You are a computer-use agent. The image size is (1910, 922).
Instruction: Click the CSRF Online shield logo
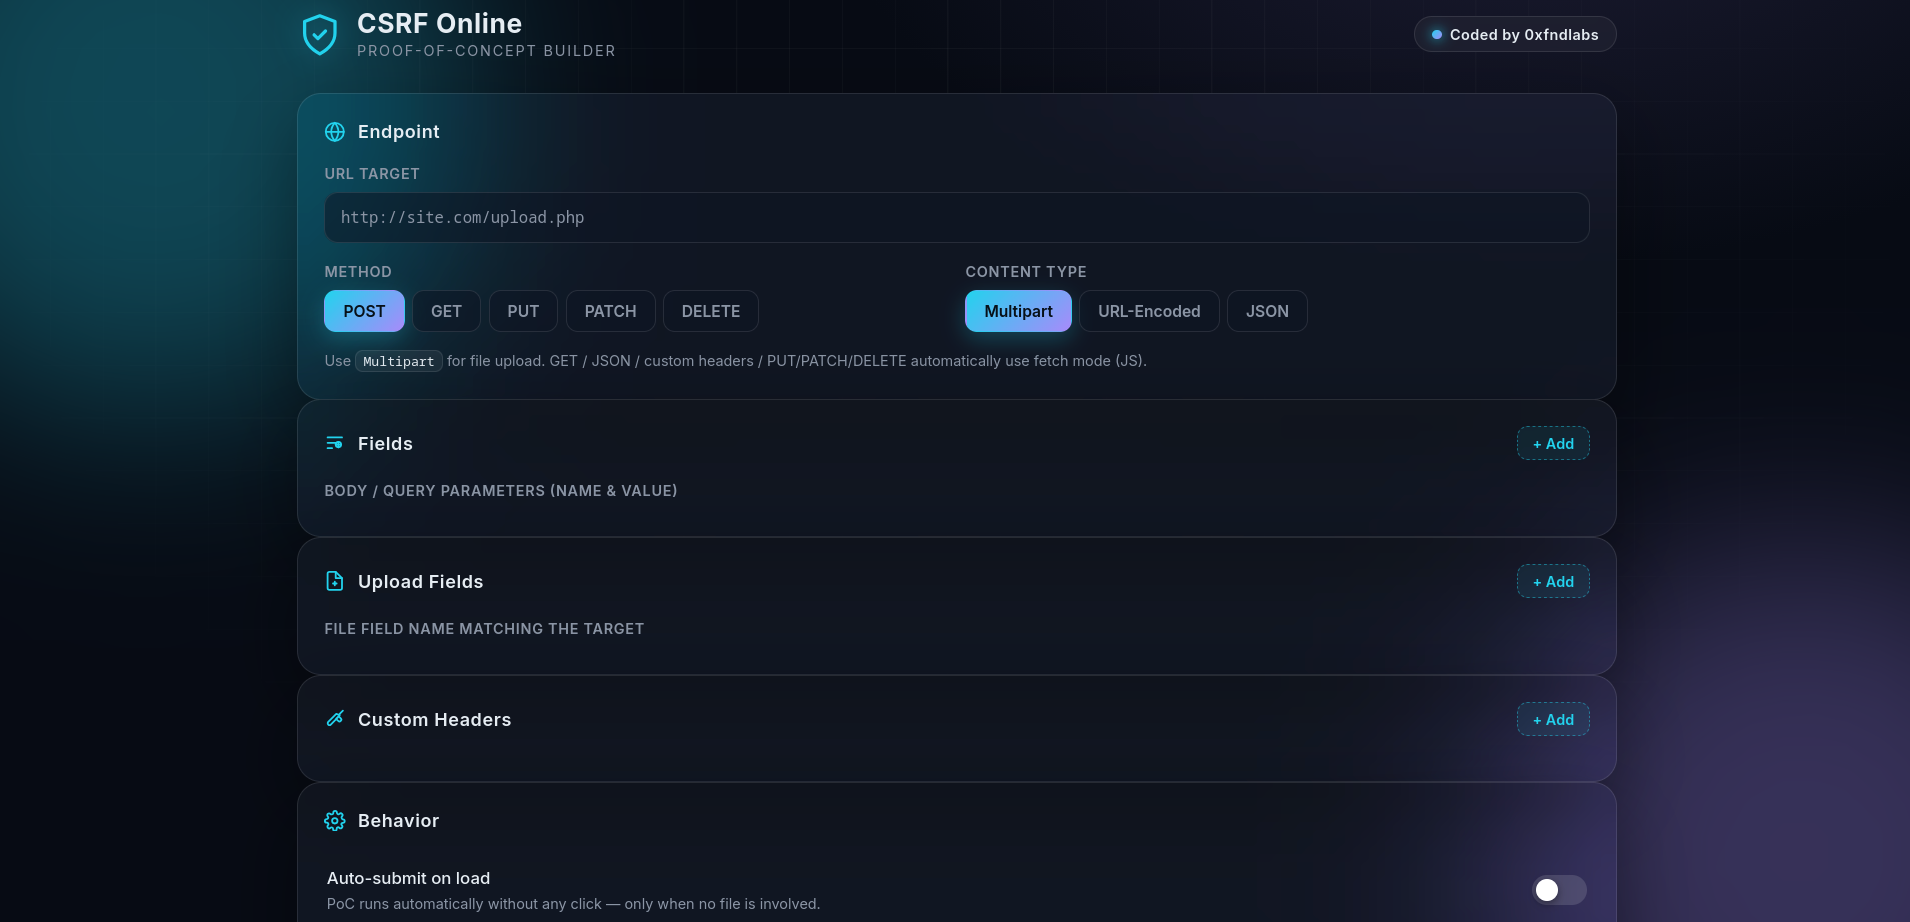(320, 35)
